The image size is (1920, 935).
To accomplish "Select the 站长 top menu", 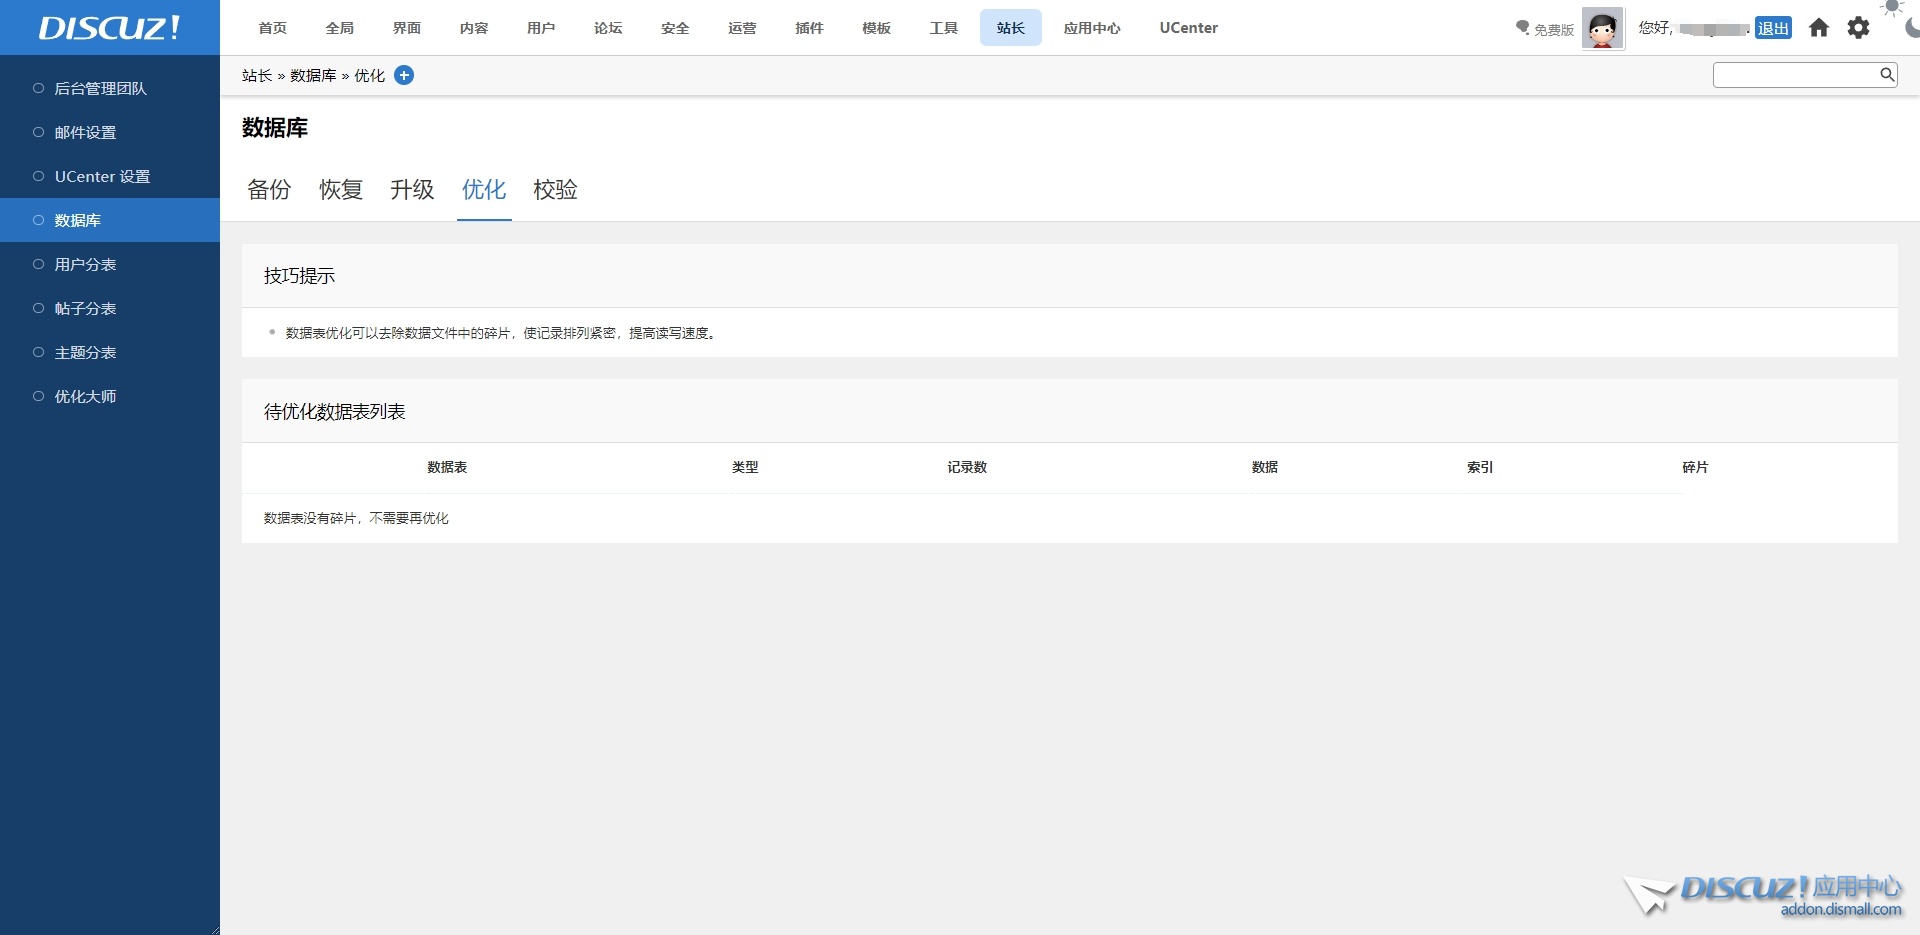I will [x=1011, y=28].
